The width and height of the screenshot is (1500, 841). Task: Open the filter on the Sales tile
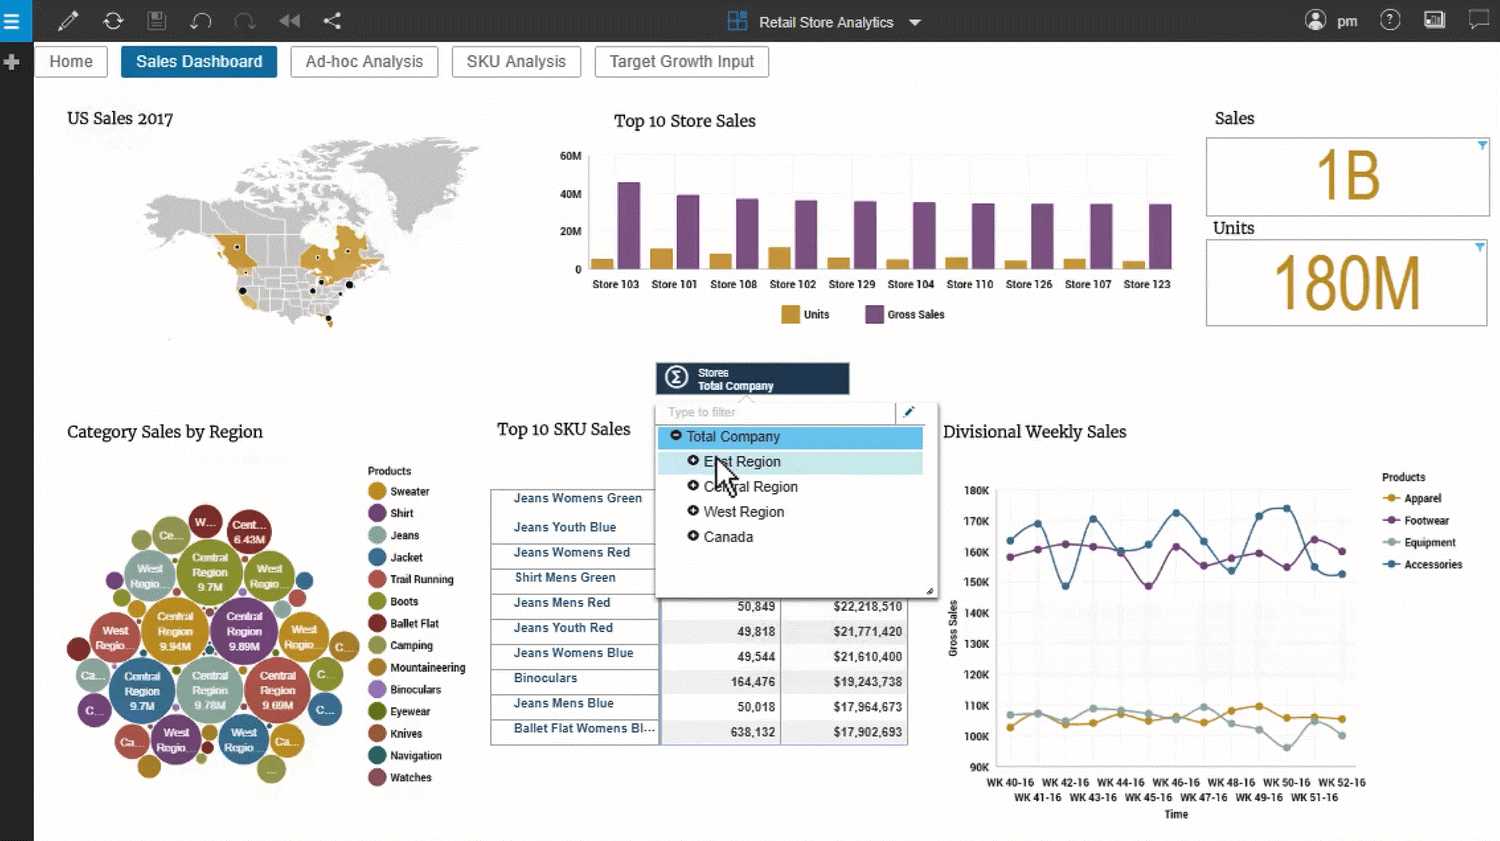(1481, 144)
